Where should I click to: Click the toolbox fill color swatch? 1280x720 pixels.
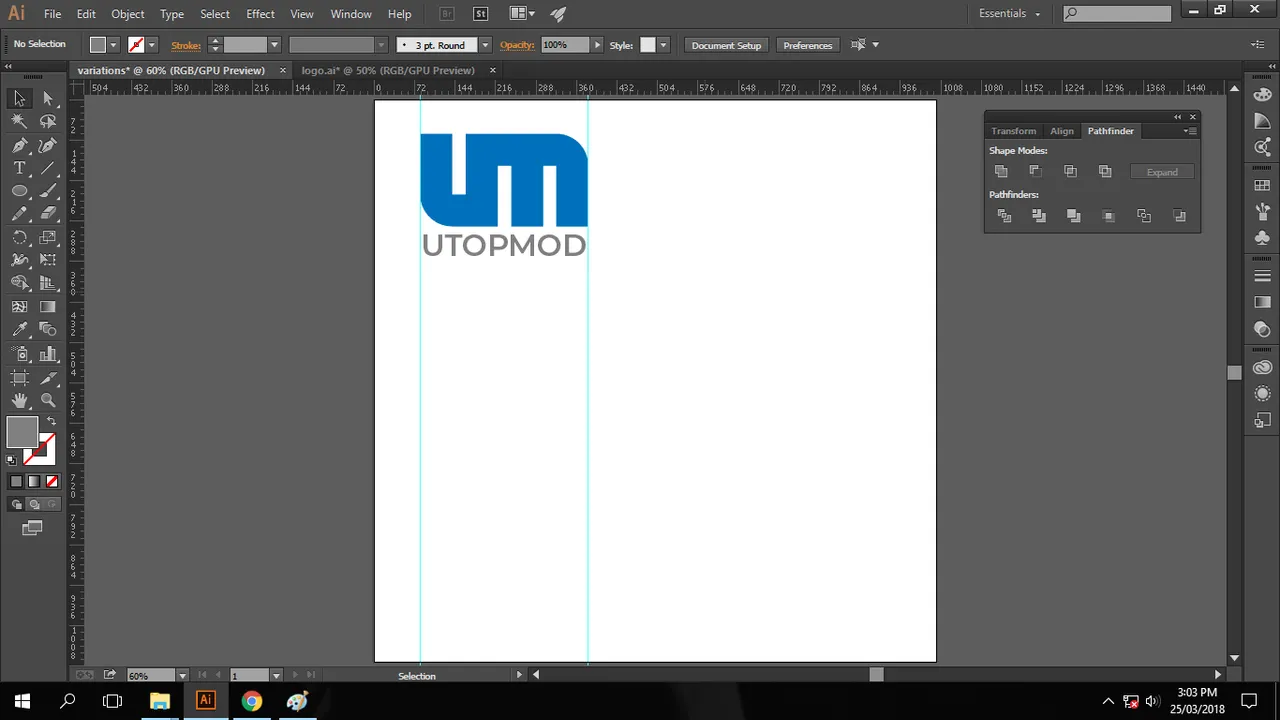click(x=22, y=433)
